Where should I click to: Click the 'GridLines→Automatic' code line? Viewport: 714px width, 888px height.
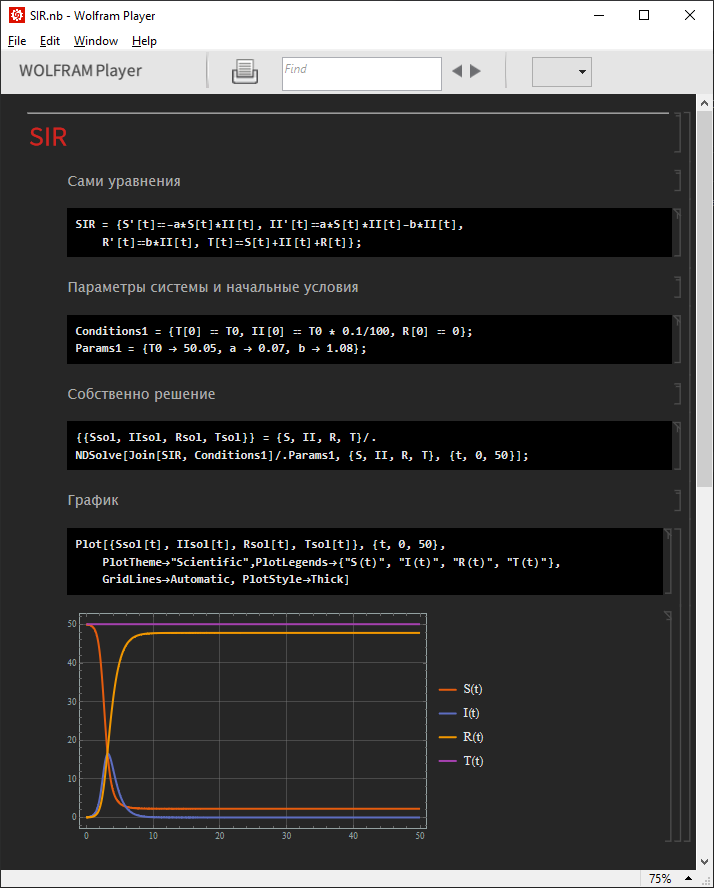pyautogui.click(x=225, y=579)
